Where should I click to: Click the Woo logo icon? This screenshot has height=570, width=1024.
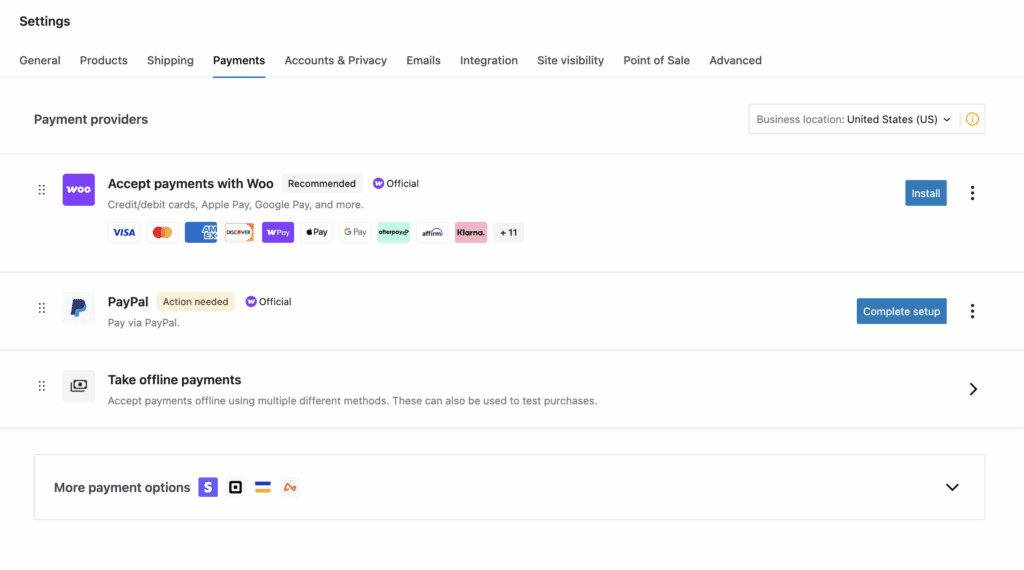[x=78, y=189]
